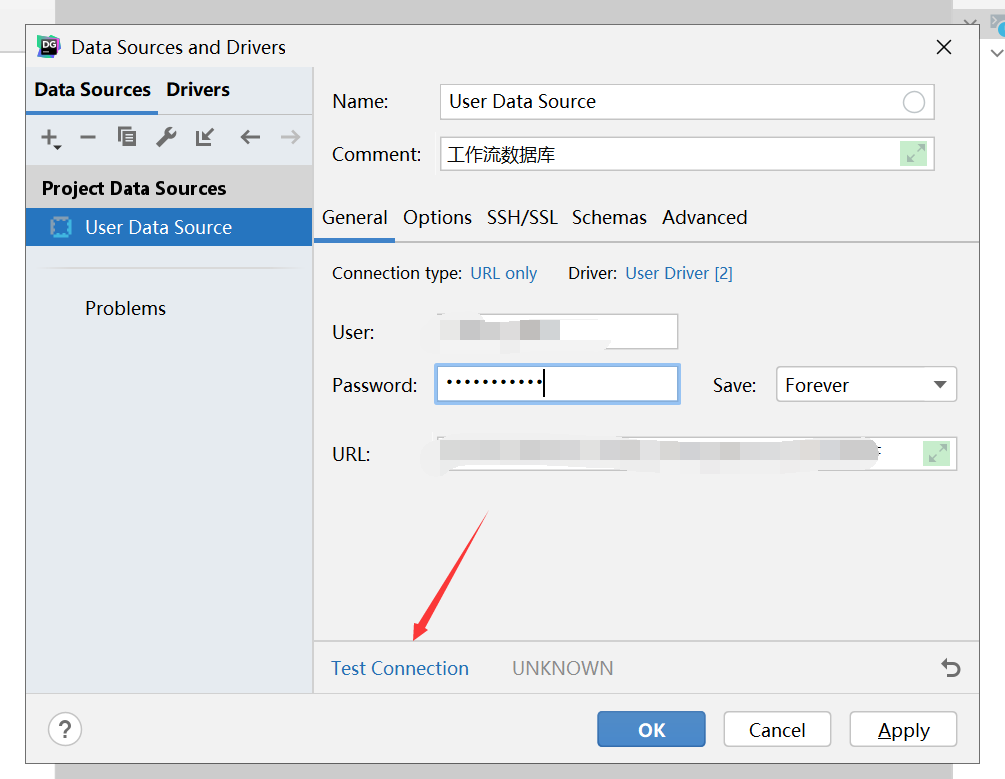Focus the URL input field

(697, 453)
